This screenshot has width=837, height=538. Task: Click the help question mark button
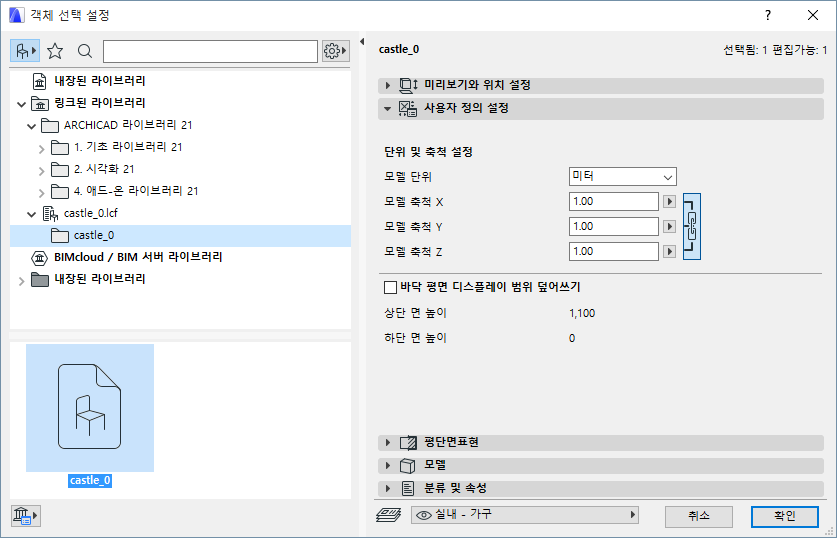point(768,15)
